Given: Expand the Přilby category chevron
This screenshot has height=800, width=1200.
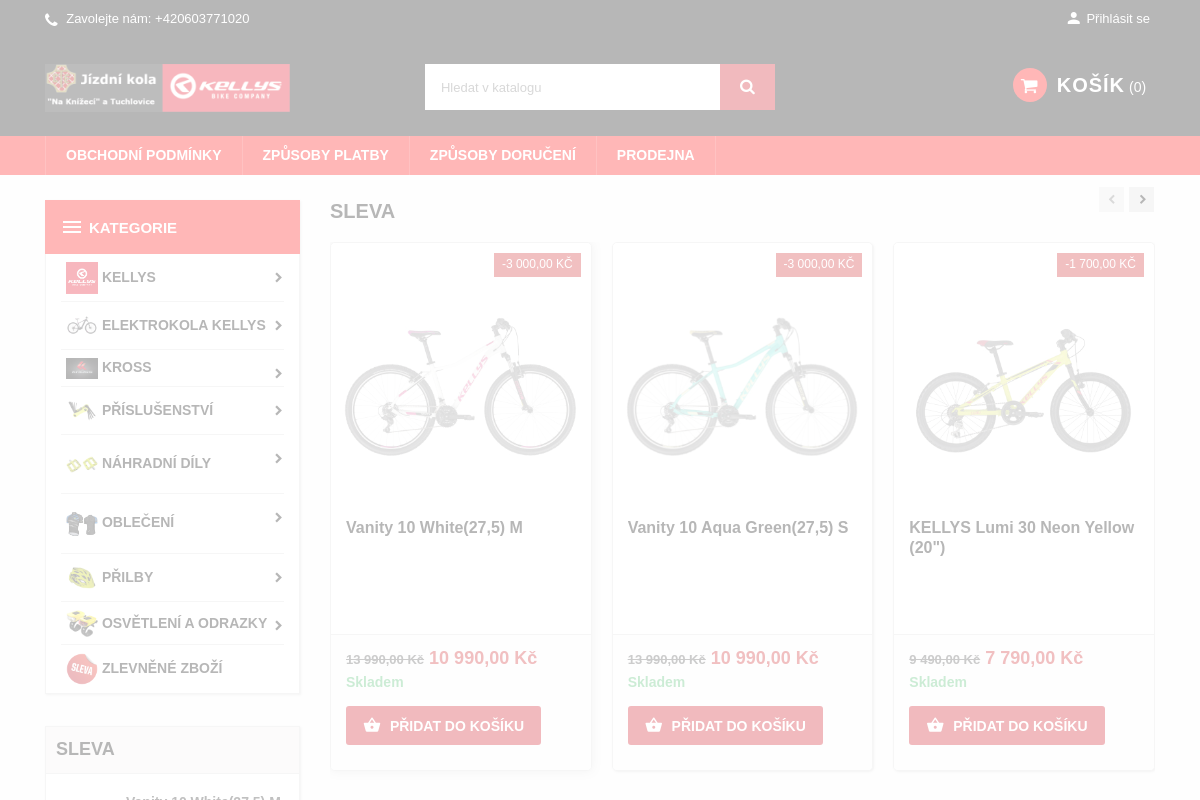Looking at the screenshot, I should tap(278, 577).
